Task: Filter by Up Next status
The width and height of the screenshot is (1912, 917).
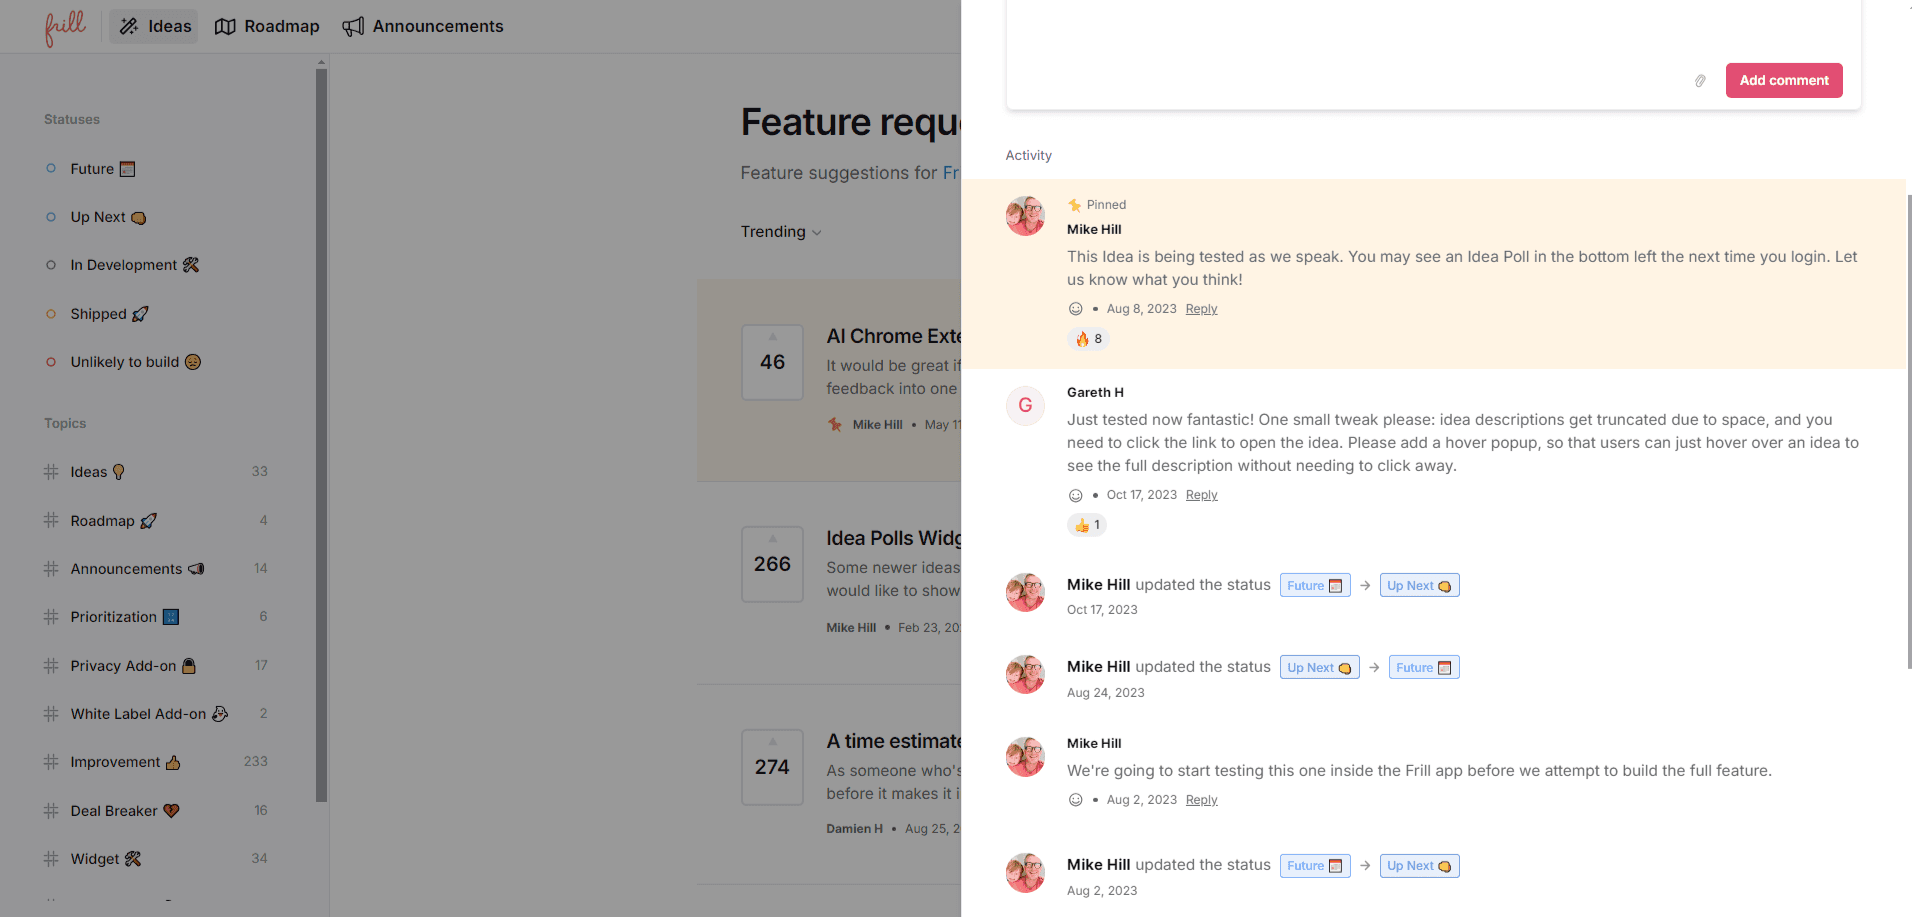Action: pyautogui.click(x=96, y=217)
